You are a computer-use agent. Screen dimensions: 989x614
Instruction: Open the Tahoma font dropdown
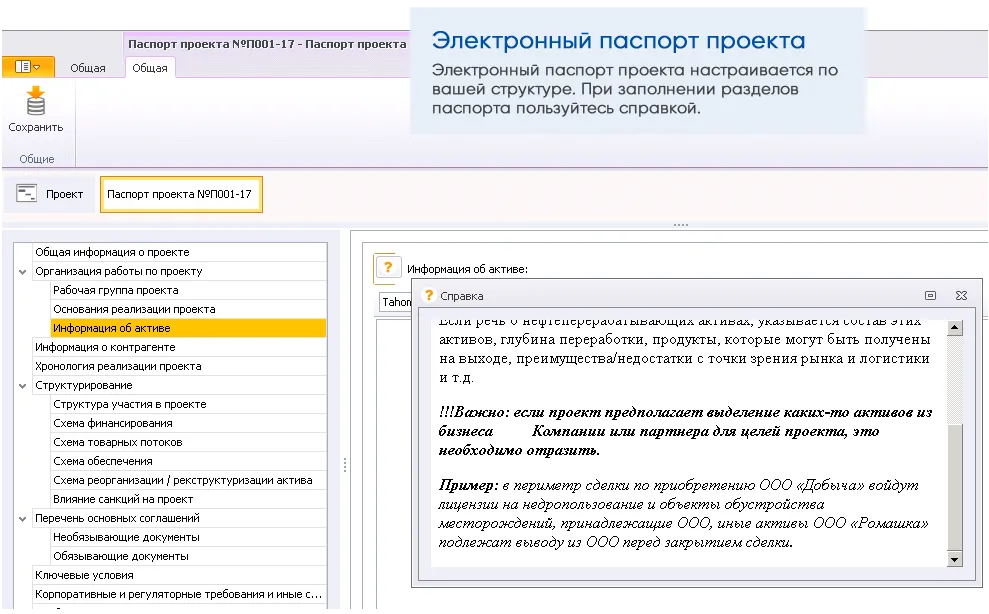(x=398, y=302)
